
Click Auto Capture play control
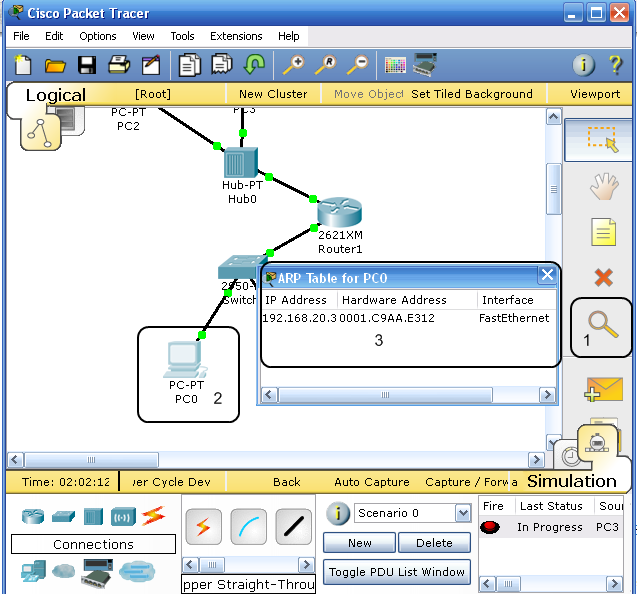click(372, 482)
